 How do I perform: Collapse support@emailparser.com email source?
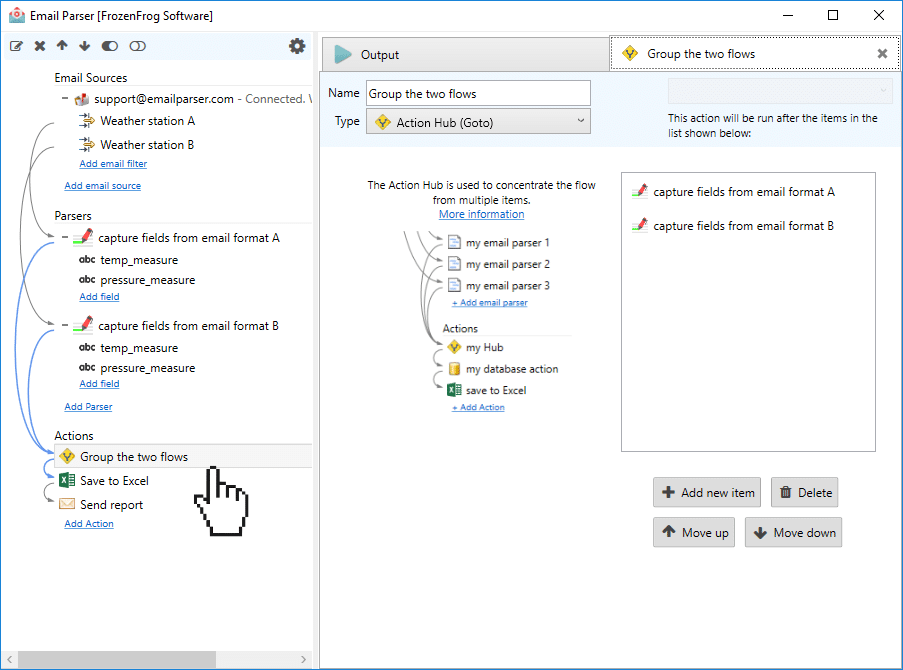[x=65, y=99]
